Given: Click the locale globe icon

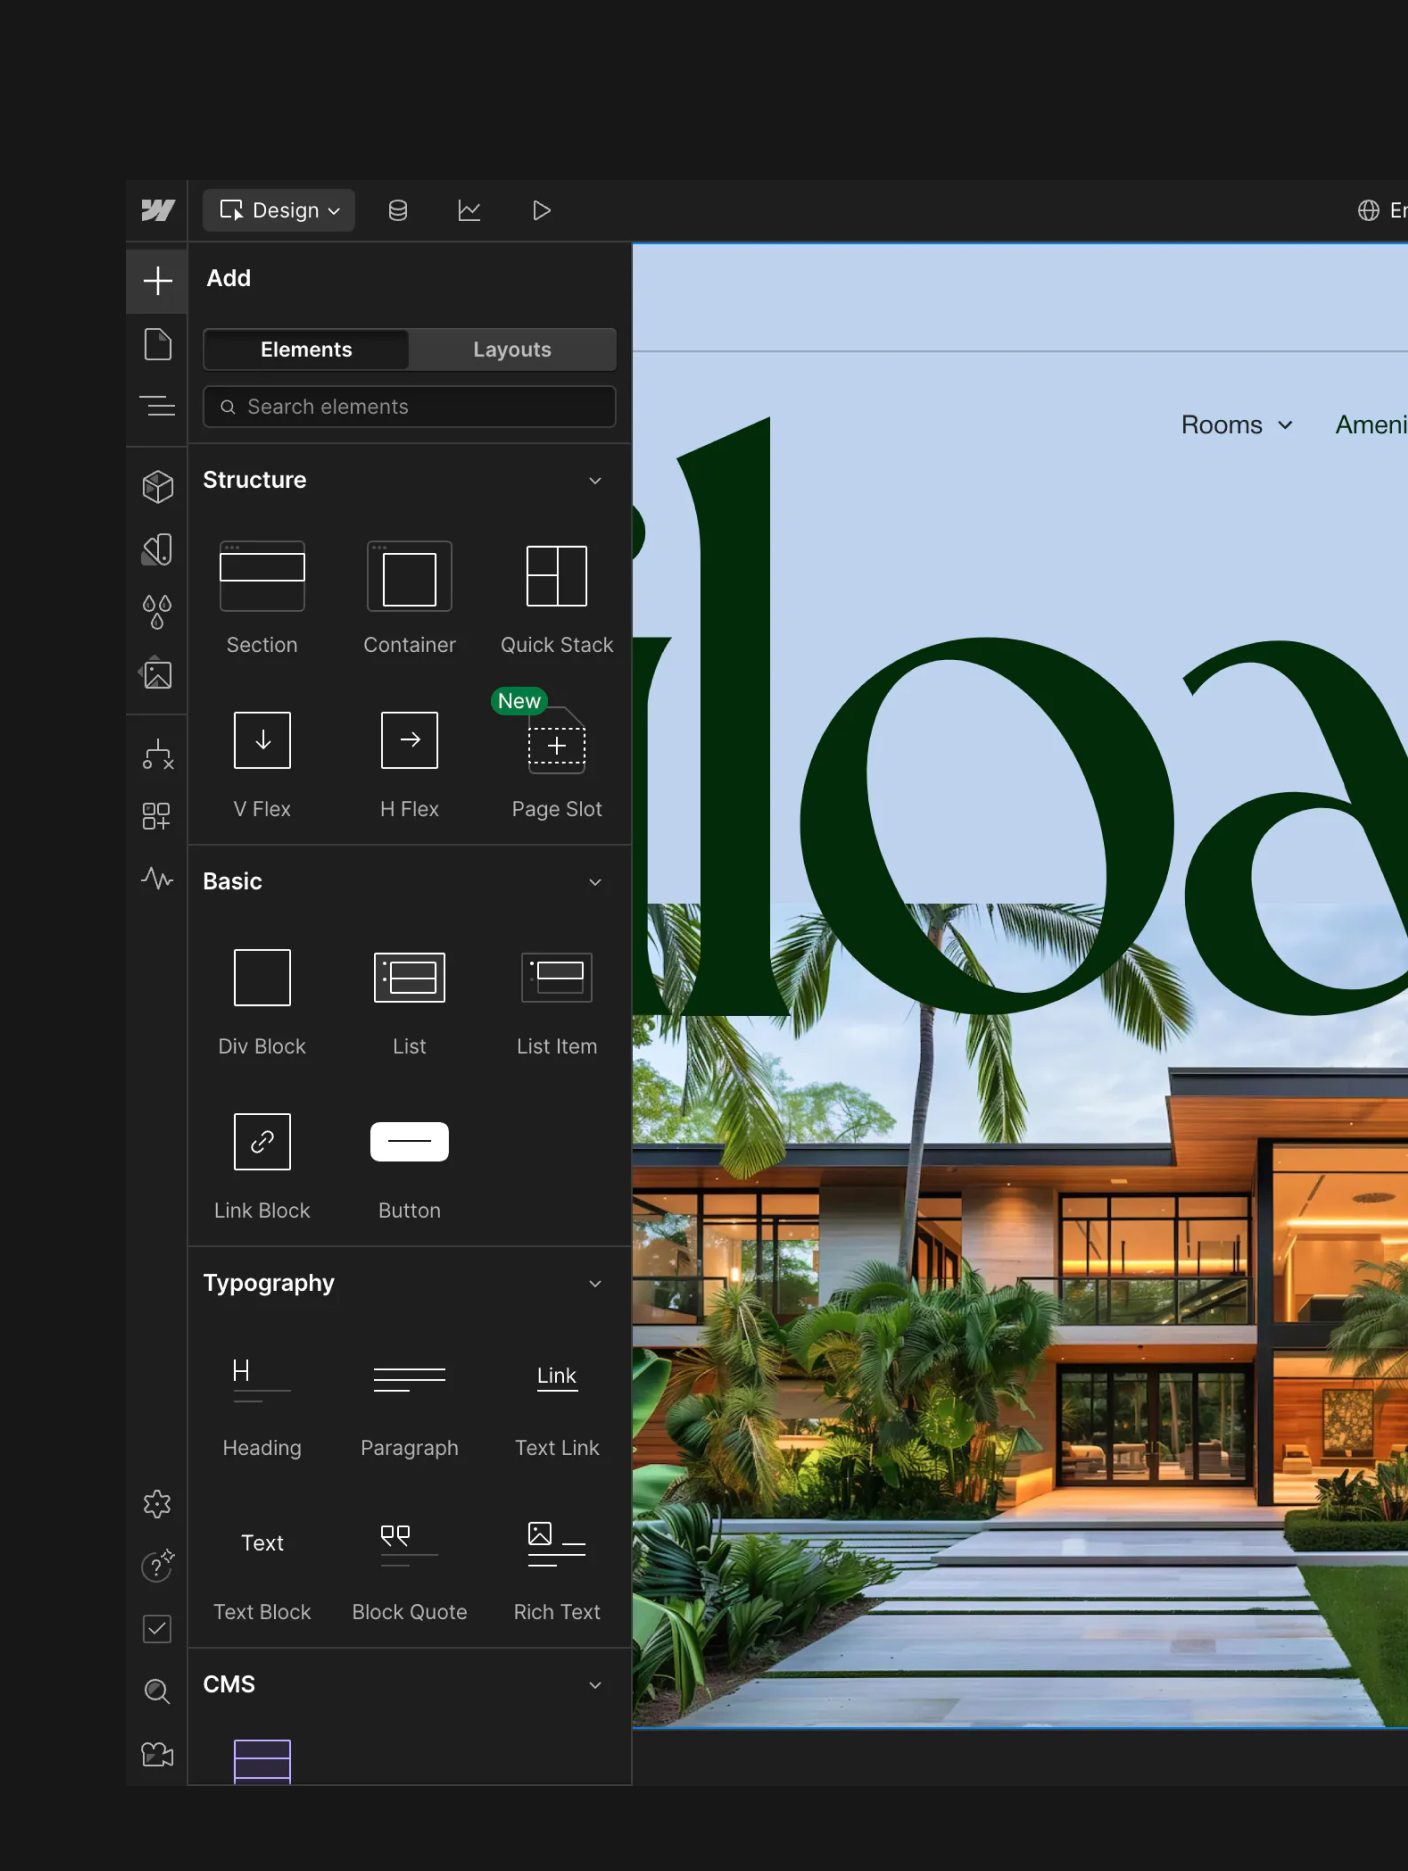Looking at the screenshot, I should [x=1368, y=210].
